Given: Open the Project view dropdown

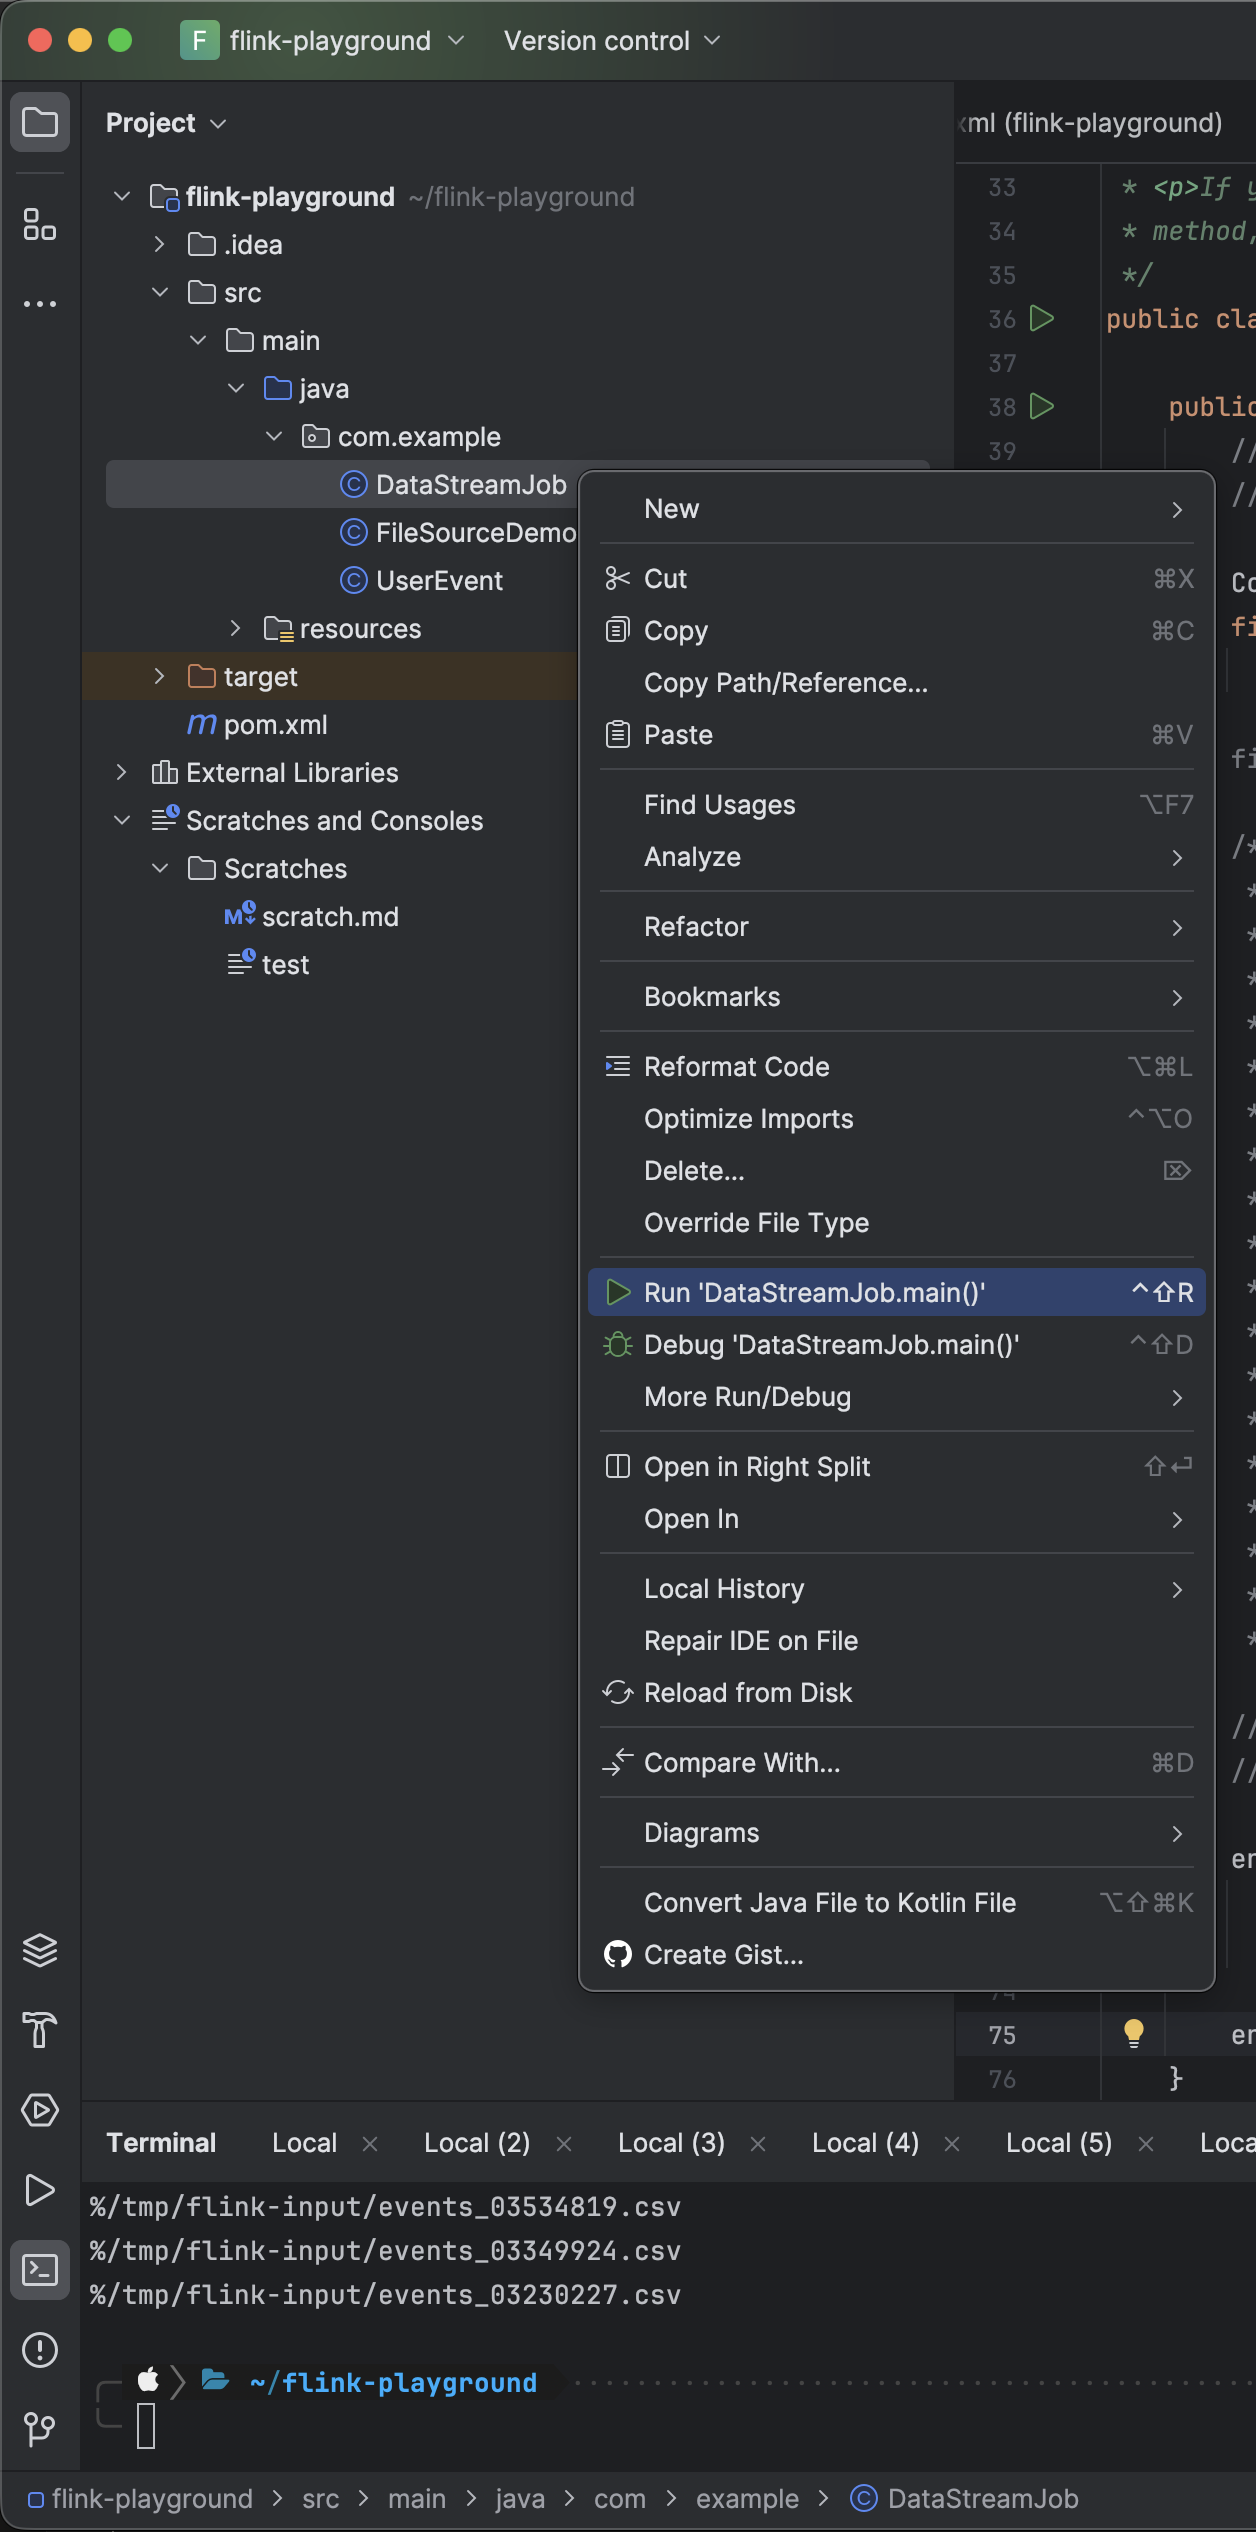Looking at the screenshot, I should click(166, 123).
